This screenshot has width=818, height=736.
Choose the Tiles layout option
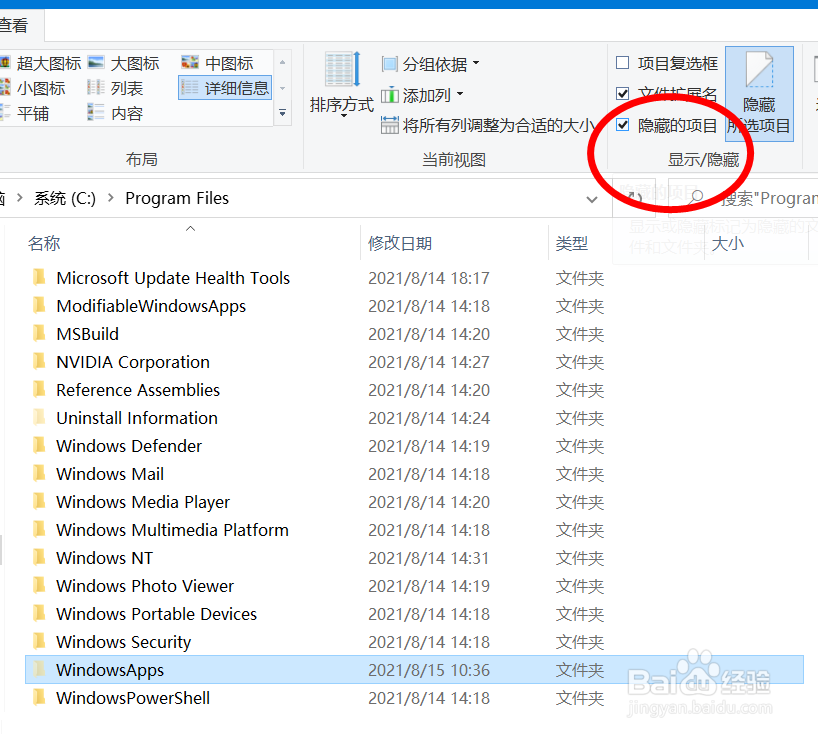coord(25,113)
